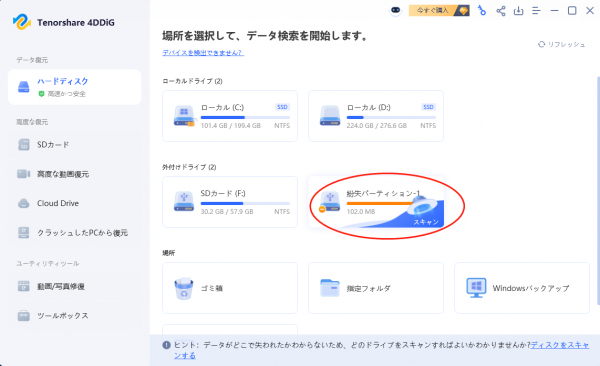Click the orange Buy Now button
This screenshot has height=366, width=600.
pyautogui.click(x=439, y=10)
